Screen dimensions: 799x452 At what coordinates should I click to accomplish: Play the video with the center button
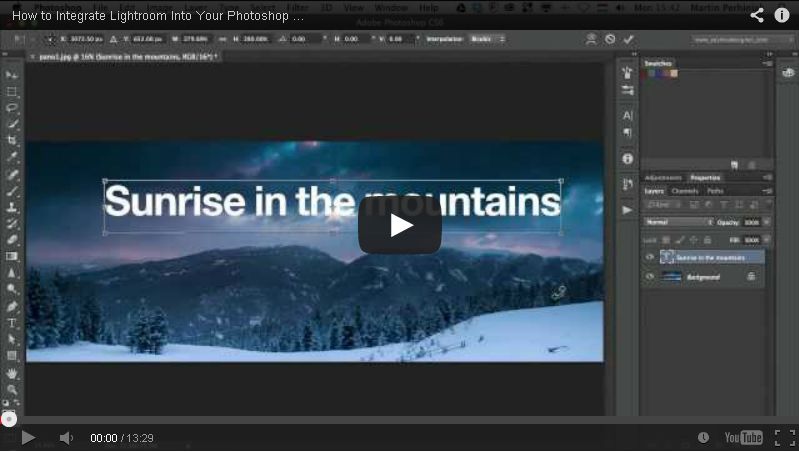(x=400, y=225)
